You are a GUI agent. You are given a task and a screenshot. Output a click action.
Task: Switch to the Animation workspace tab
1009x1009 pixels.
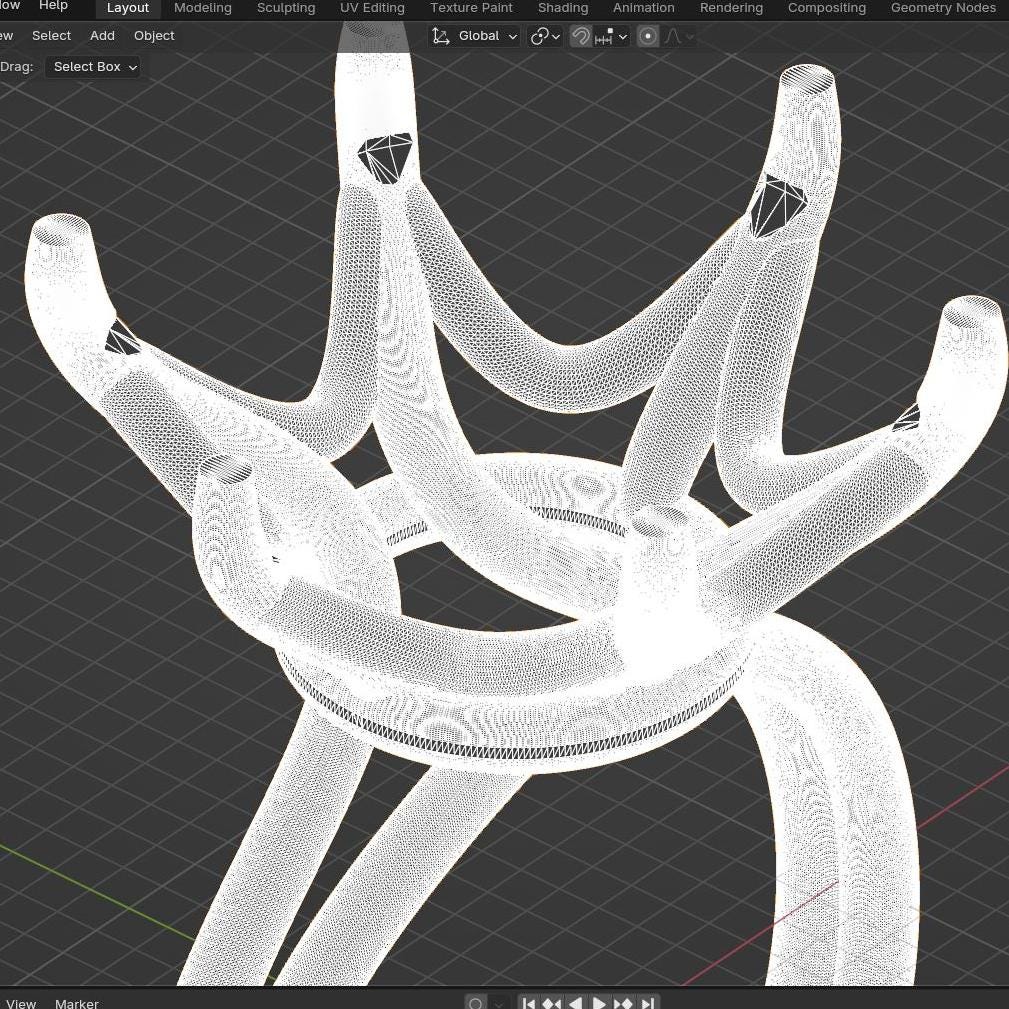[x=643, y=8]
